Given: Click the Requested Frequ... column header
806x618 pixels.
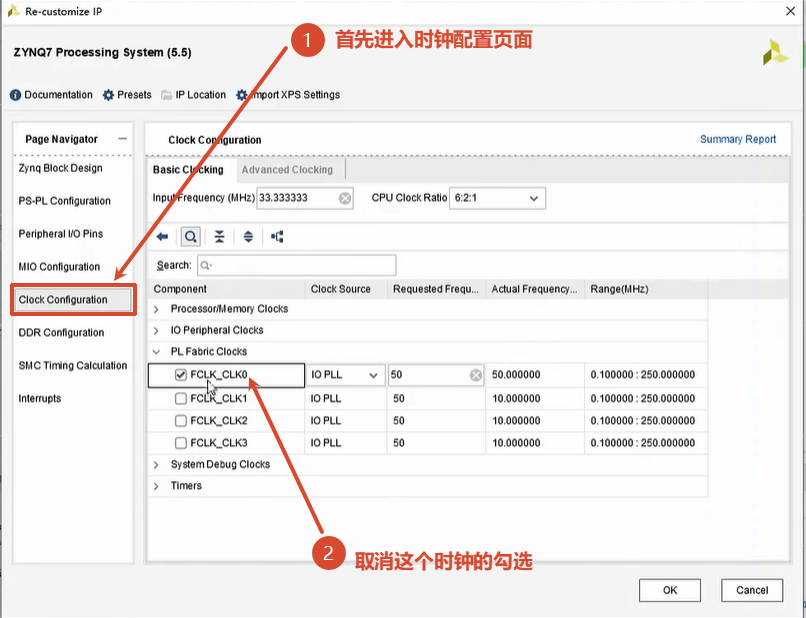Looking at the screenshot, I should [436, 289].
